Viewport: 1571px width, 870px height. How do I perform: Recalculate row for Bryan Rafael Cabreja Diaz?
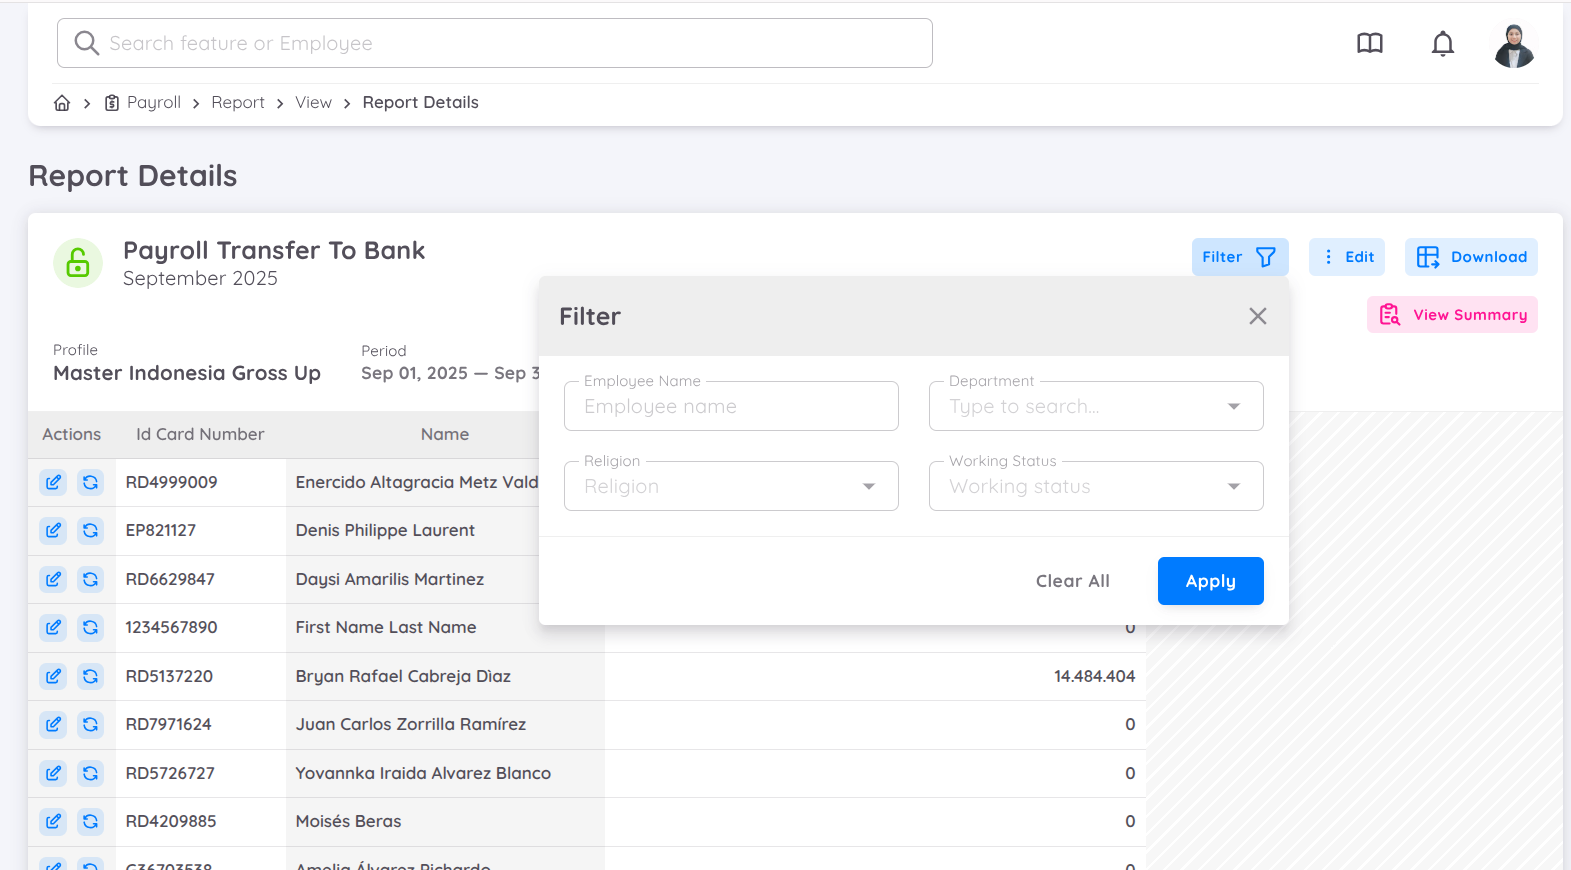pyautogui.click(x=90, y=676)
